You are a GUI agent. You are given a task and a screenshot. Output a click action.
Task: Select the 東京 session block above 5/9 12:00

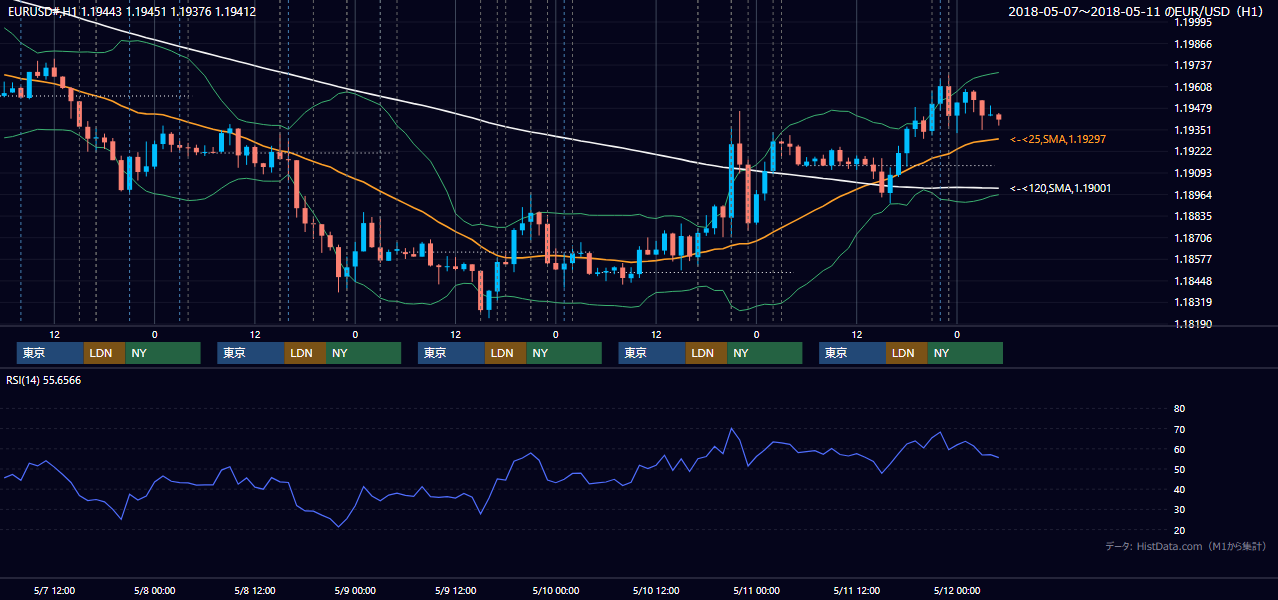tap(452, 353)
